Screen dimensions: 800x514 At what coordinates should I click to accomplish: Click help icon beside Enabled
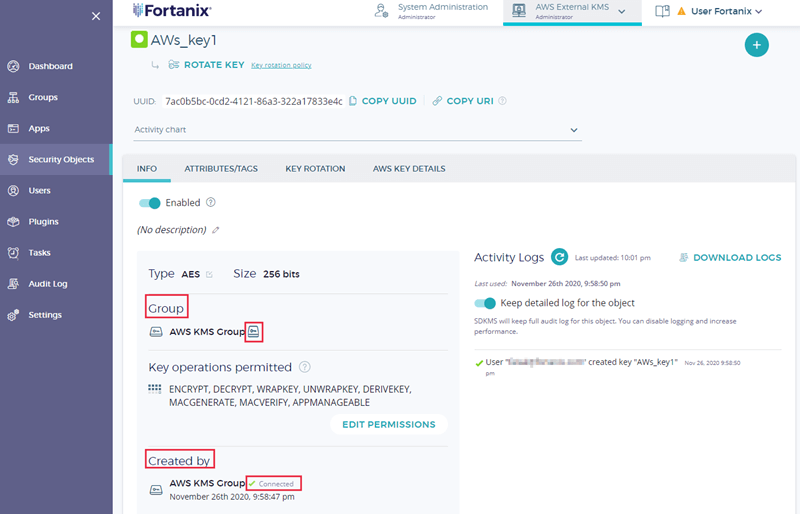(211, 203)
